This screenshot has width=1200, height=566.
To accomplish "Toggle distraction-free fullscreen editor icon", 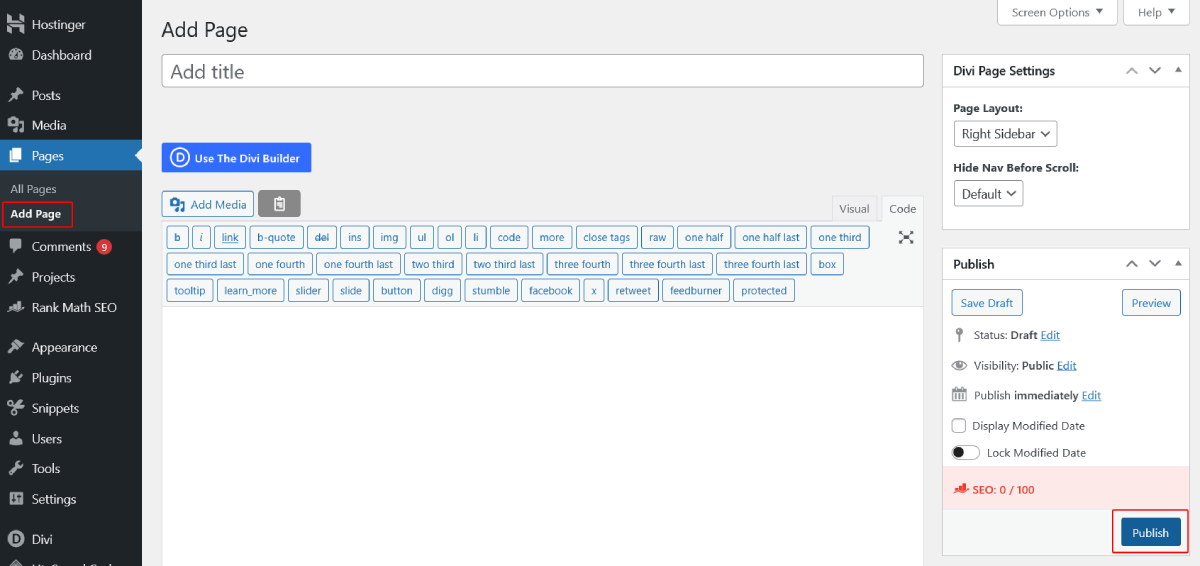I will point(906,238).
